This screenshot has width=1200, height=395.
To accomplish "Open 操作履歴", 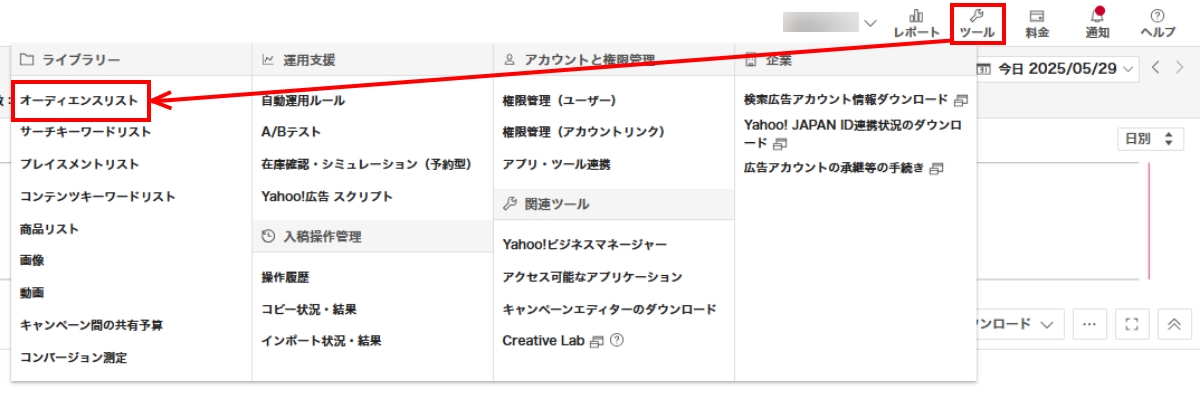I will 286,277.
